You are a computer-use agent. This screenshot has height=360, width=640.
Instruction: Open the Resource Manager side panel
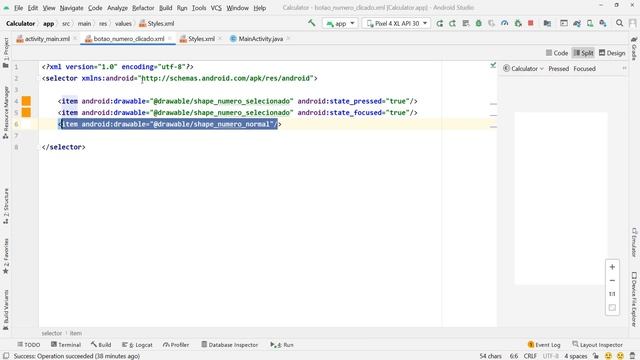coord(6,112)
